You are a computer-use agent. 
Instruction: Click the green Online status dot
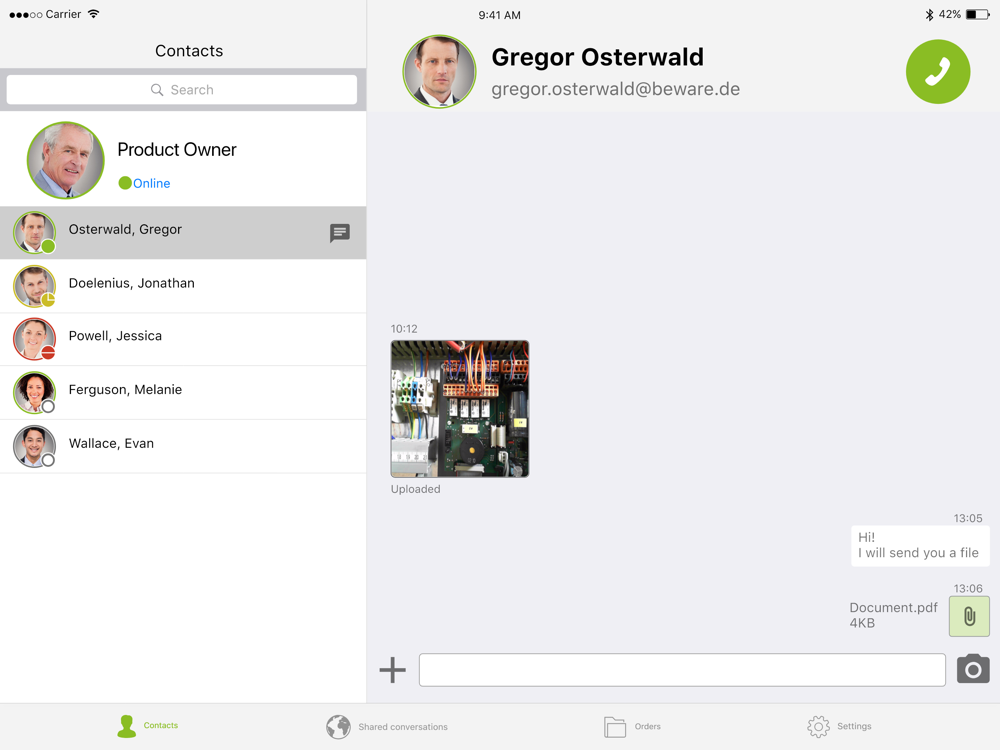pos(125,183)
